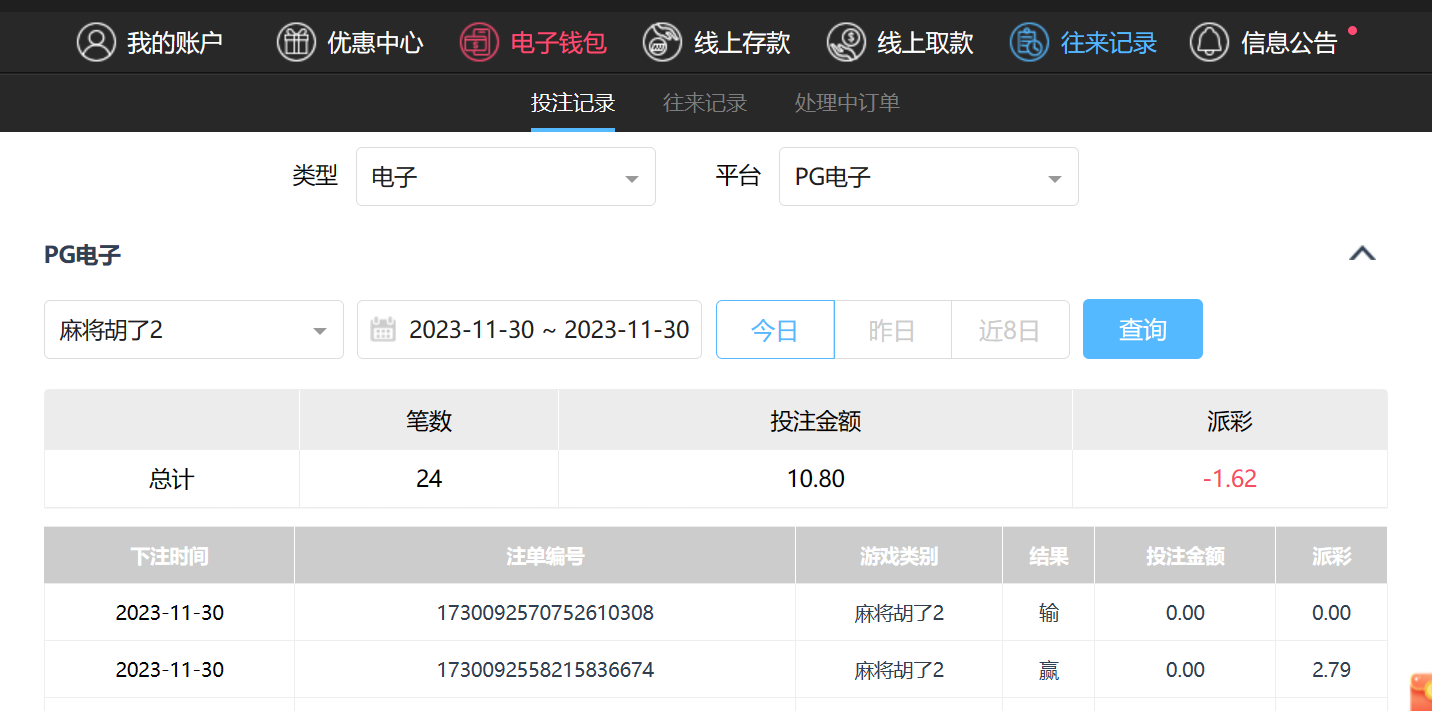The height and width of the screenshot is (711, 1432).
Task: Click the 24 total count value
Action: point(429,479)
